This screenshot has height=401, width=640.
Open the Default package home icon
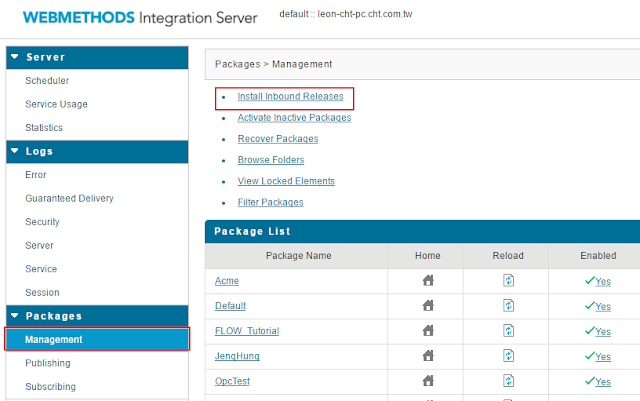click(428, 305)
